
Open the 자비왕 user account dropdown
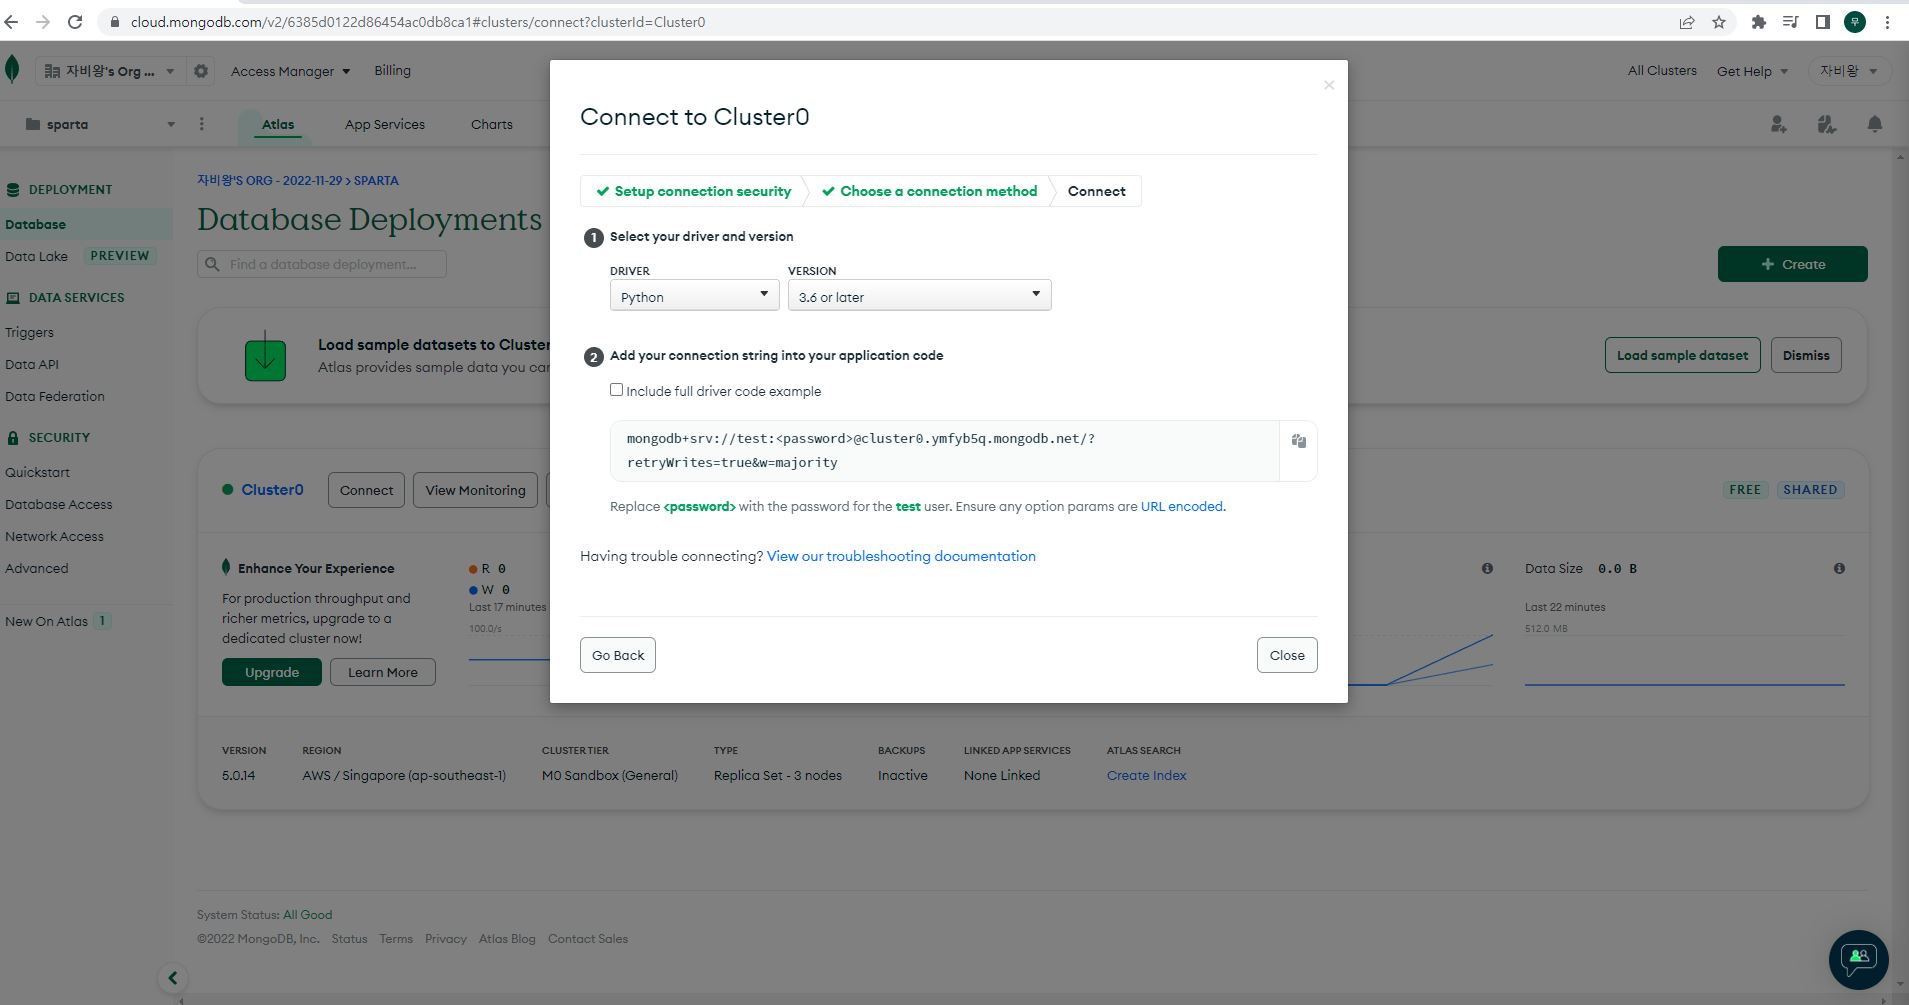click(x=1848, y=71)
